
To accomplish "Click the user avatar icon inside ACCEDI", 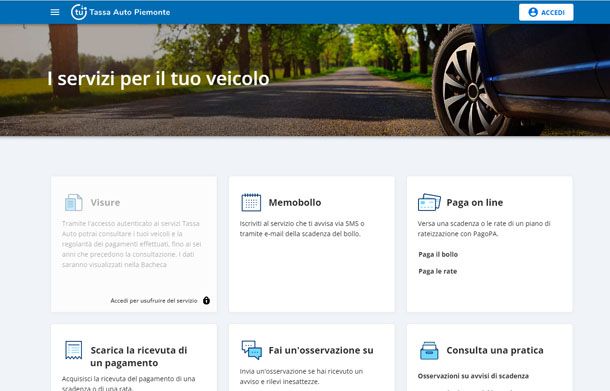I will 533,12.
